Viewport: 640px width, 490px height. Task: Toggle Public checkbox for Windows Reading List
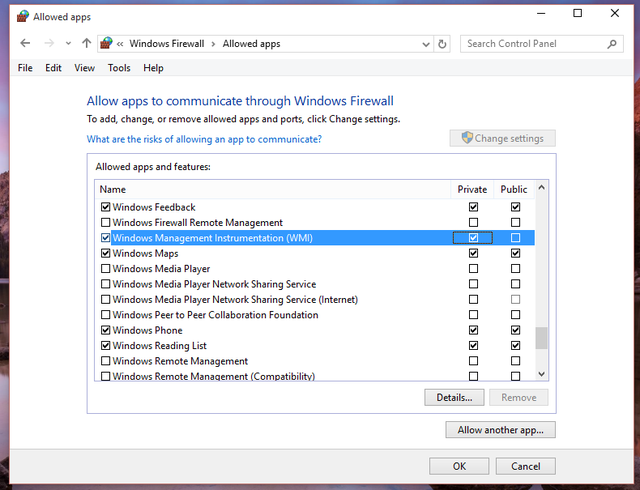pyautogui.click(x=516, y=345)
